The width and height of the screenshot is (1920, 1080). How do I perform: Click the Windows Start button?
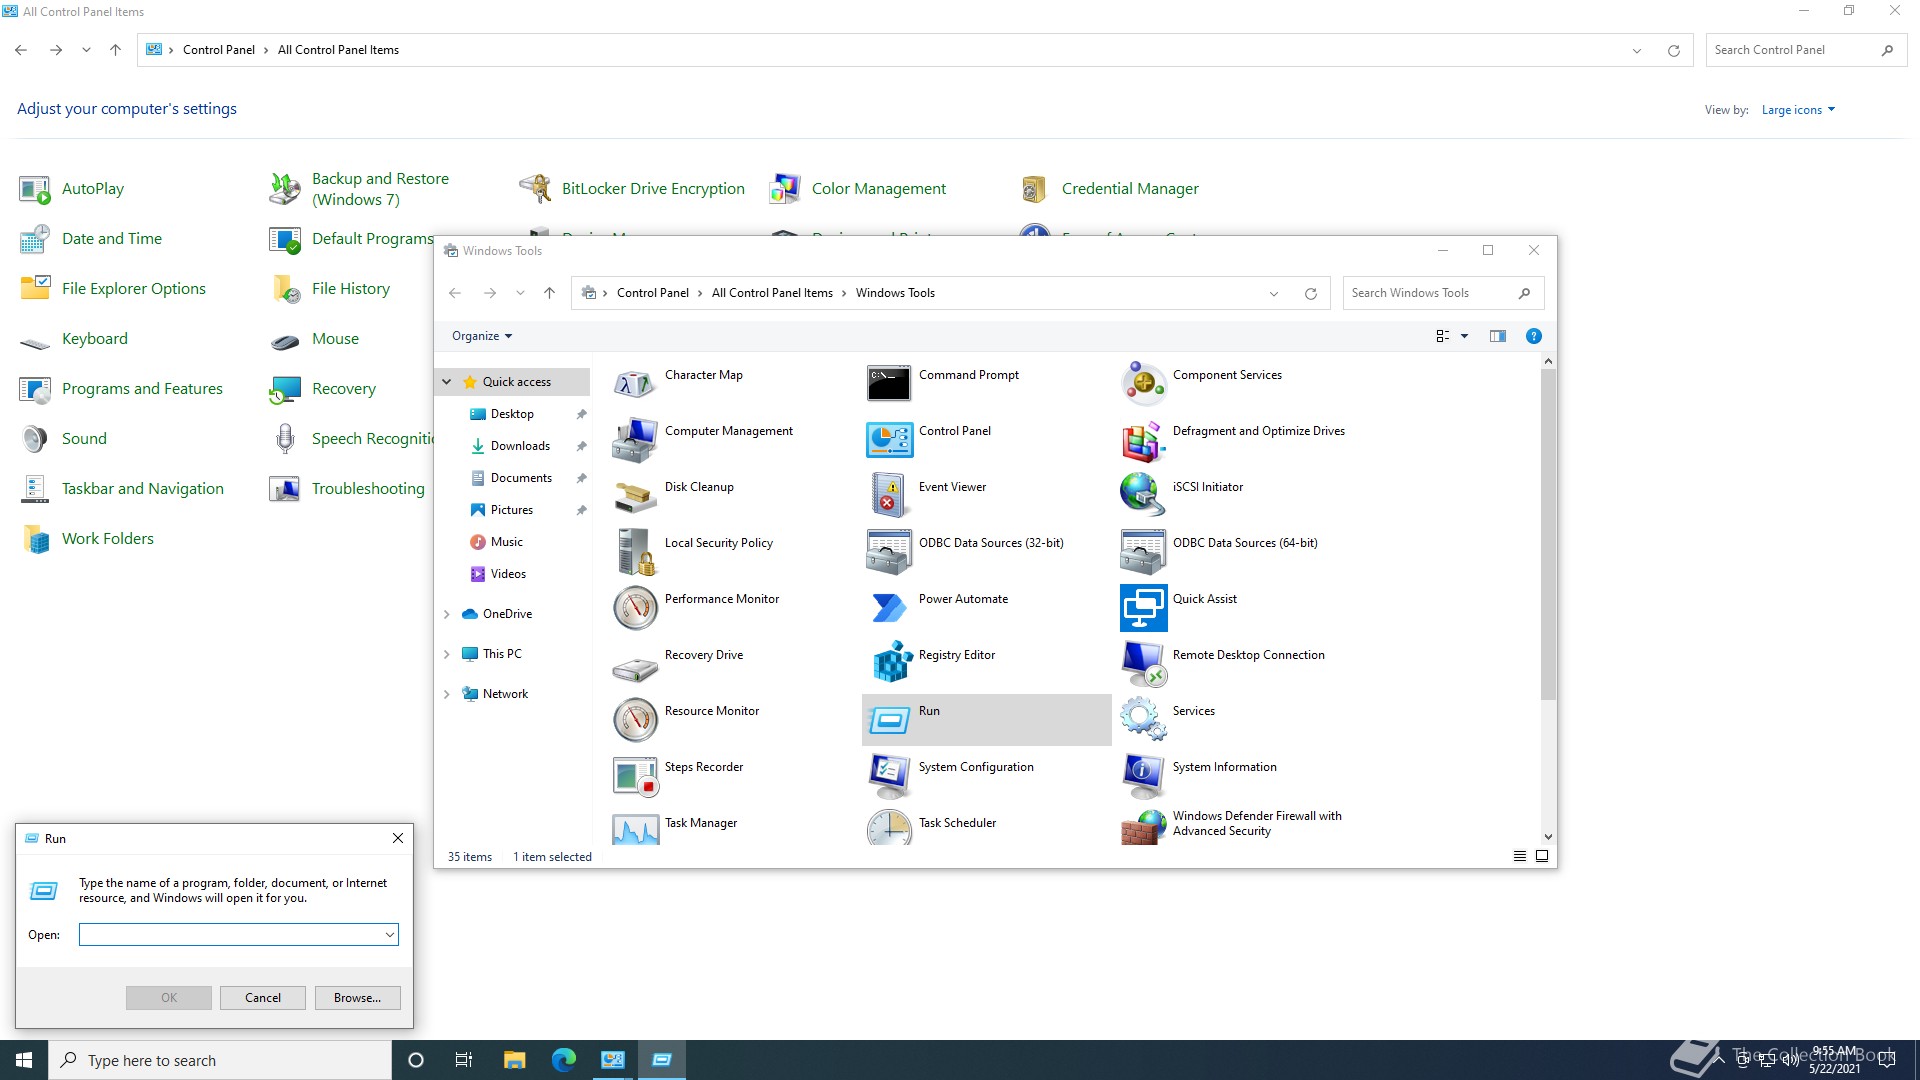[24, 1060]
